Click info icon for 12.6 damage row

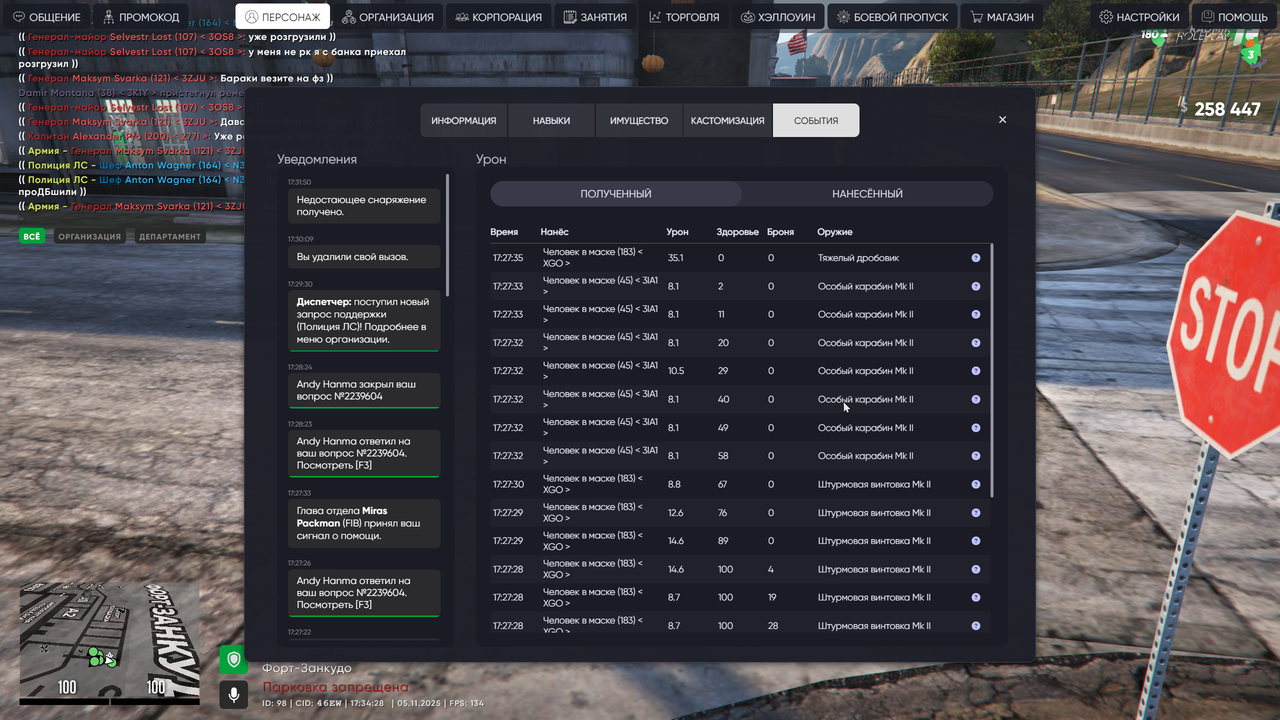point(976,513)
